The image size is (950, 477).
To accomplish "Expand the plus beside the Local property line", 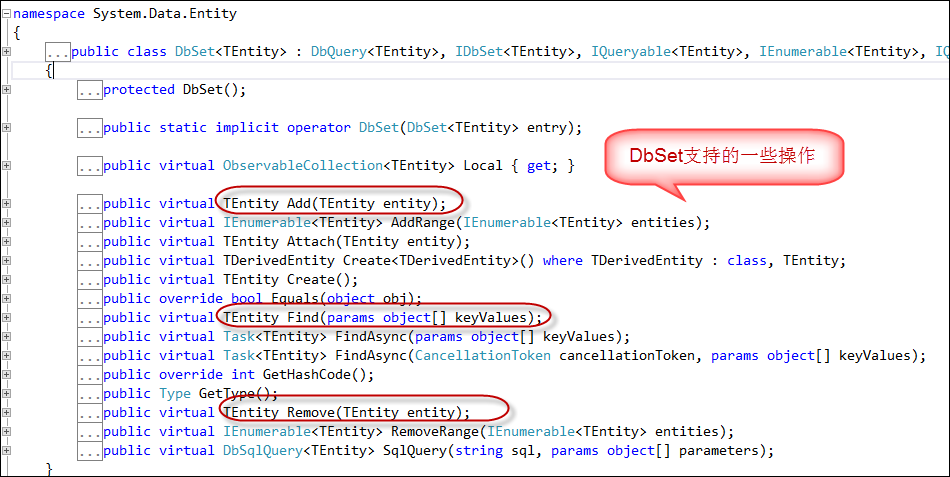I will pyautogui.click(x=7, y=165).
